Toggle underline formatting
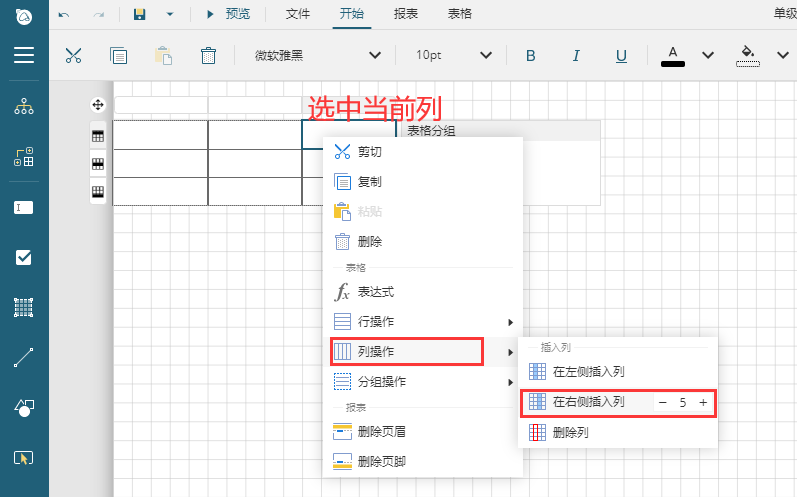Screen dimensions: 797x497 point(621,55)
